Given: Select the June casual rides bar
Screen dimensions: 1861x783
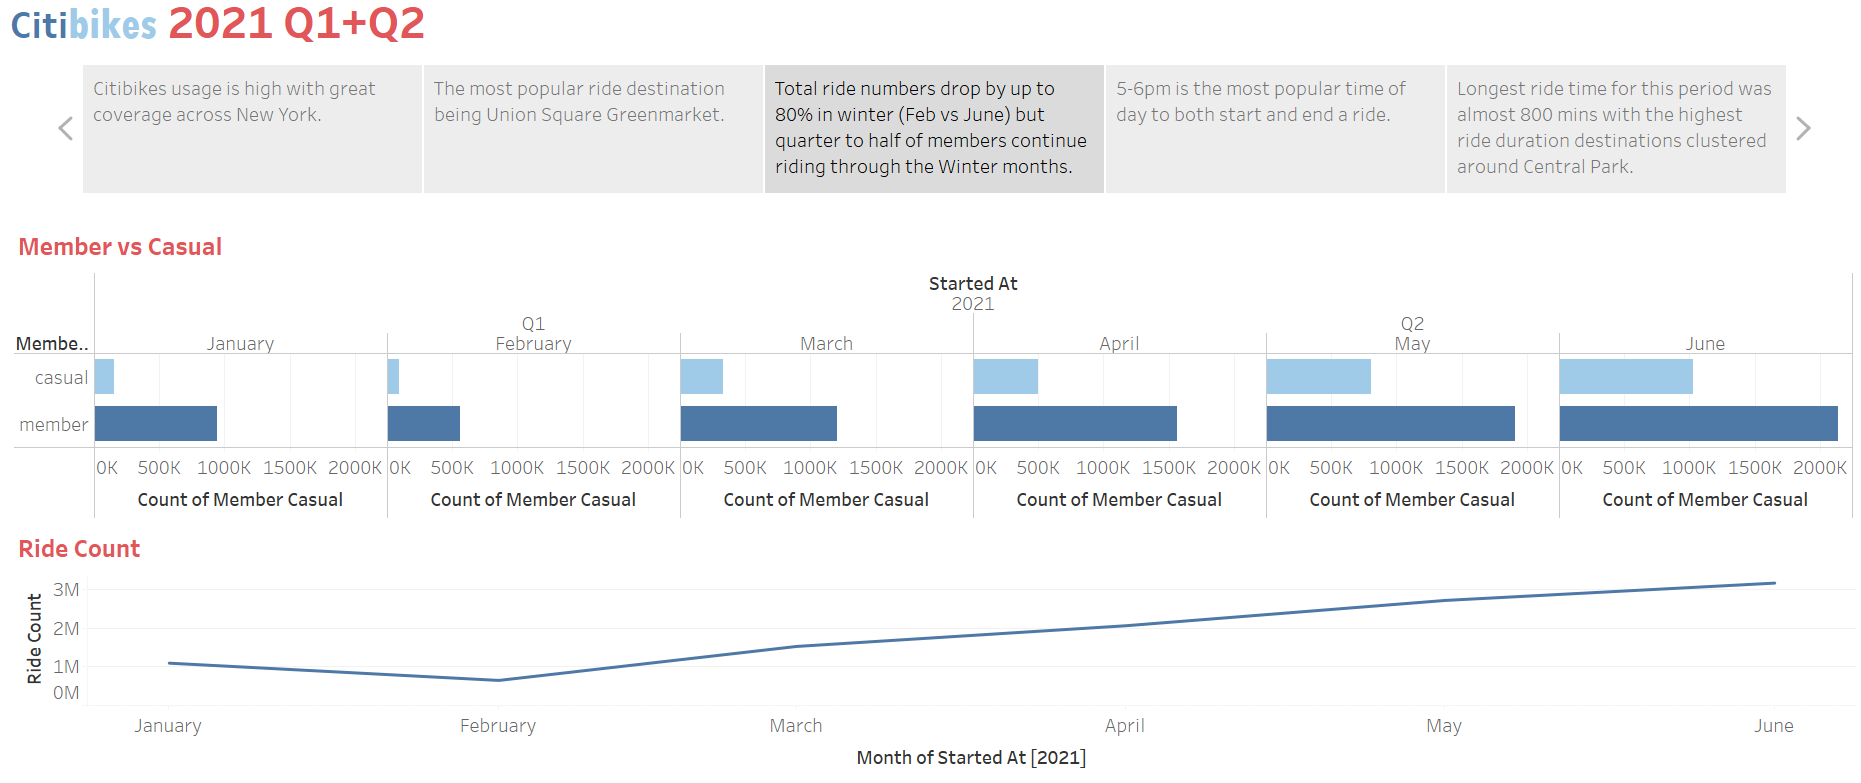Looking at the screenshot, I should pos(1625,376).
